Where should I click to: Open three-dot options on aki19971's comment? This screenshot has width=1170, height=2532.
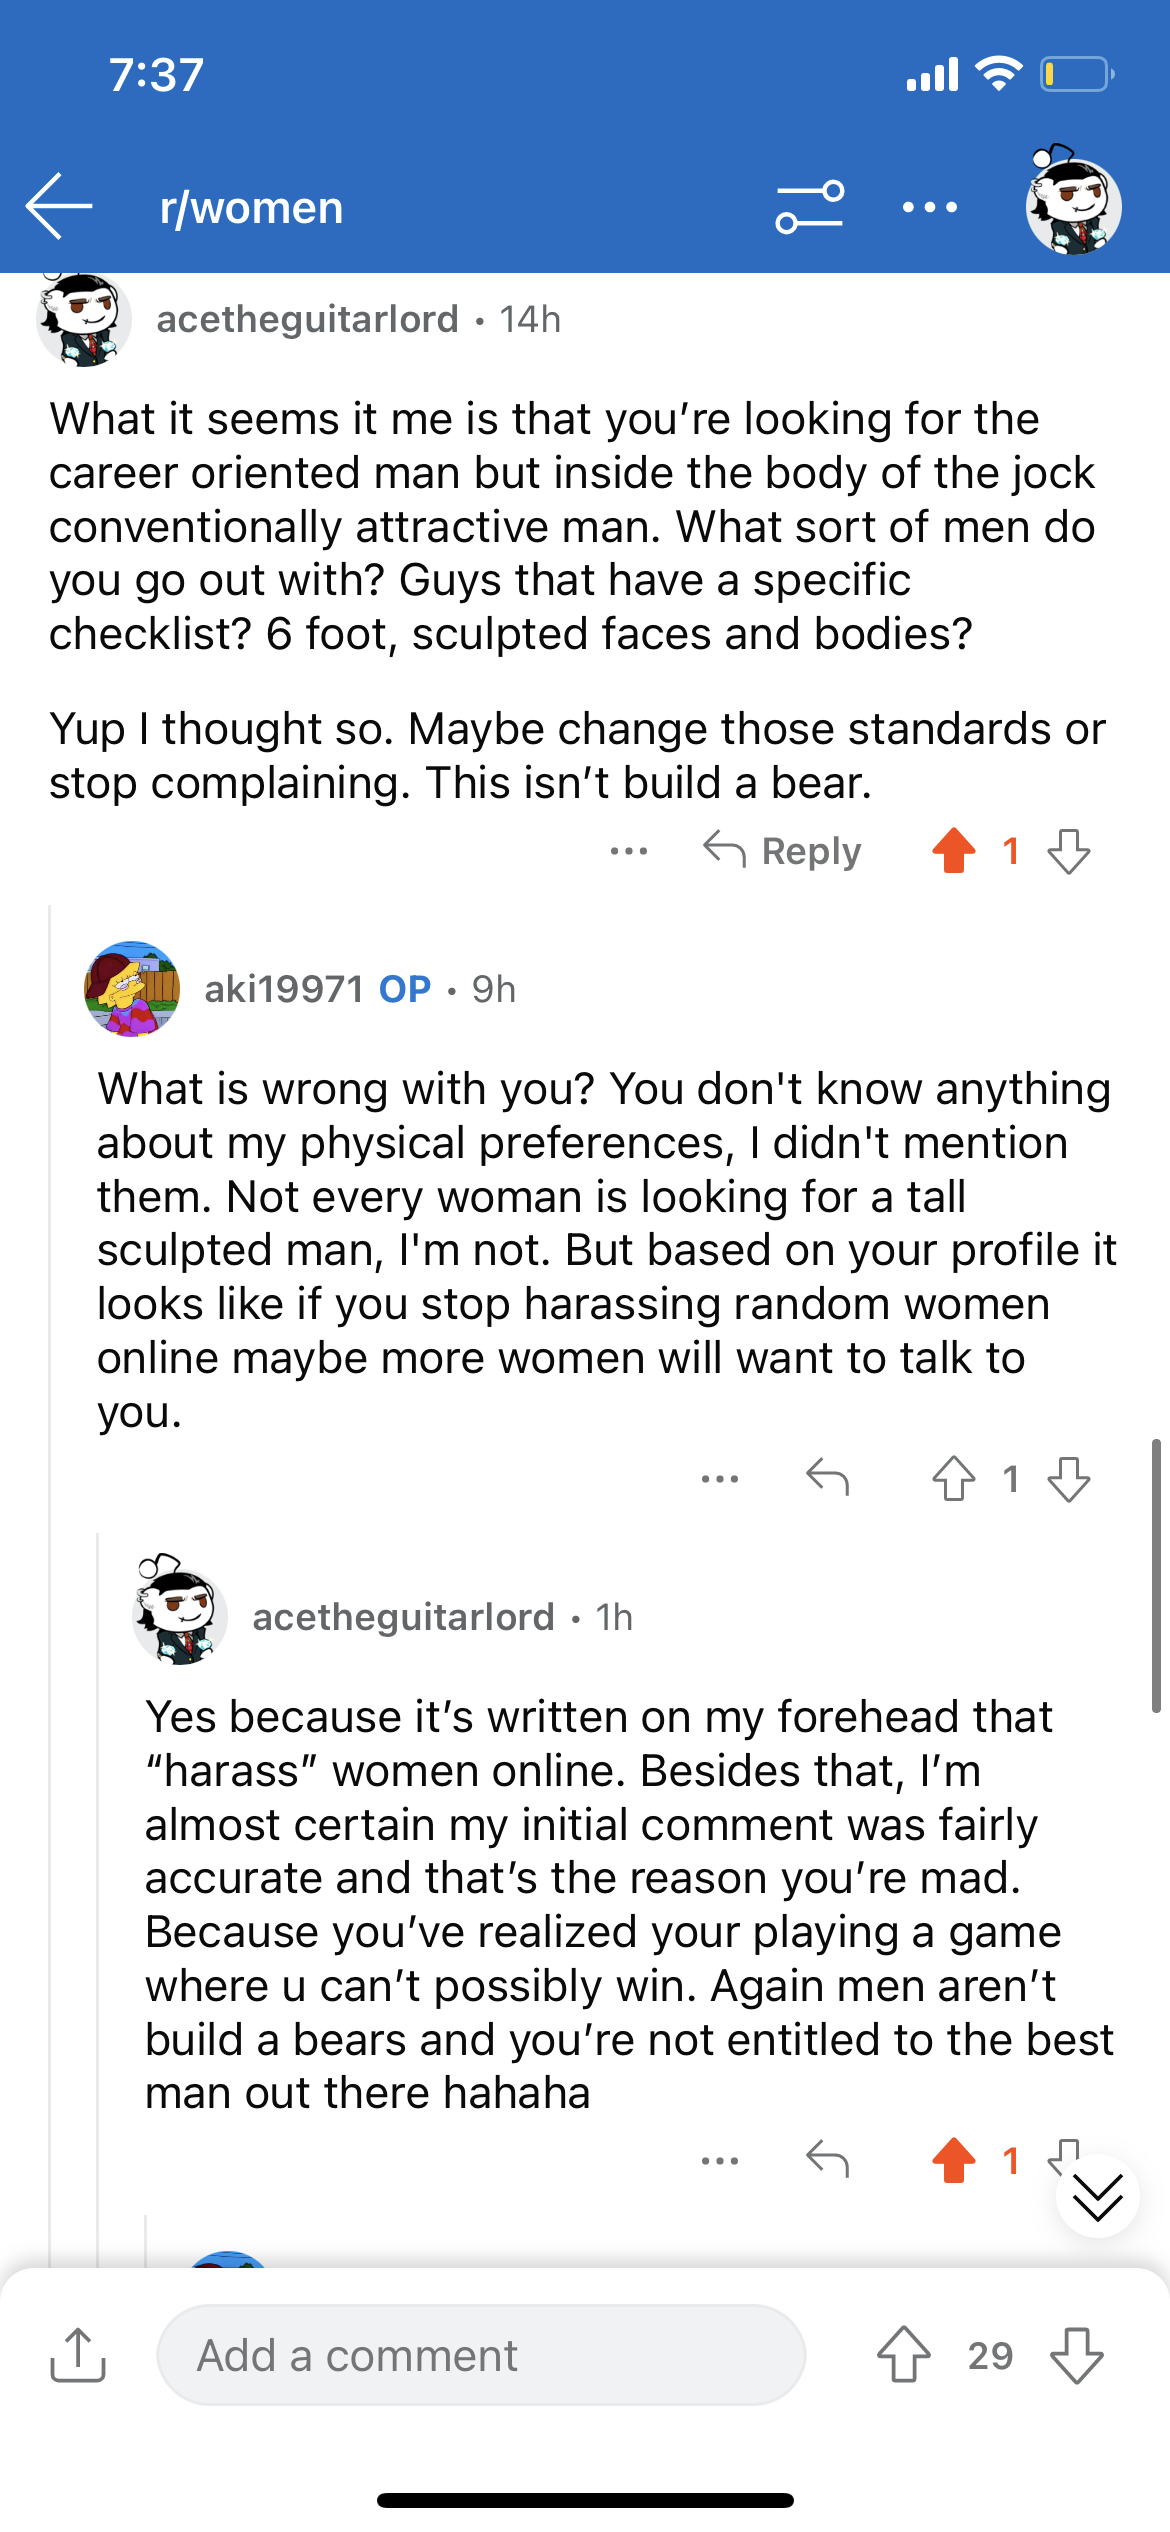720,1478
